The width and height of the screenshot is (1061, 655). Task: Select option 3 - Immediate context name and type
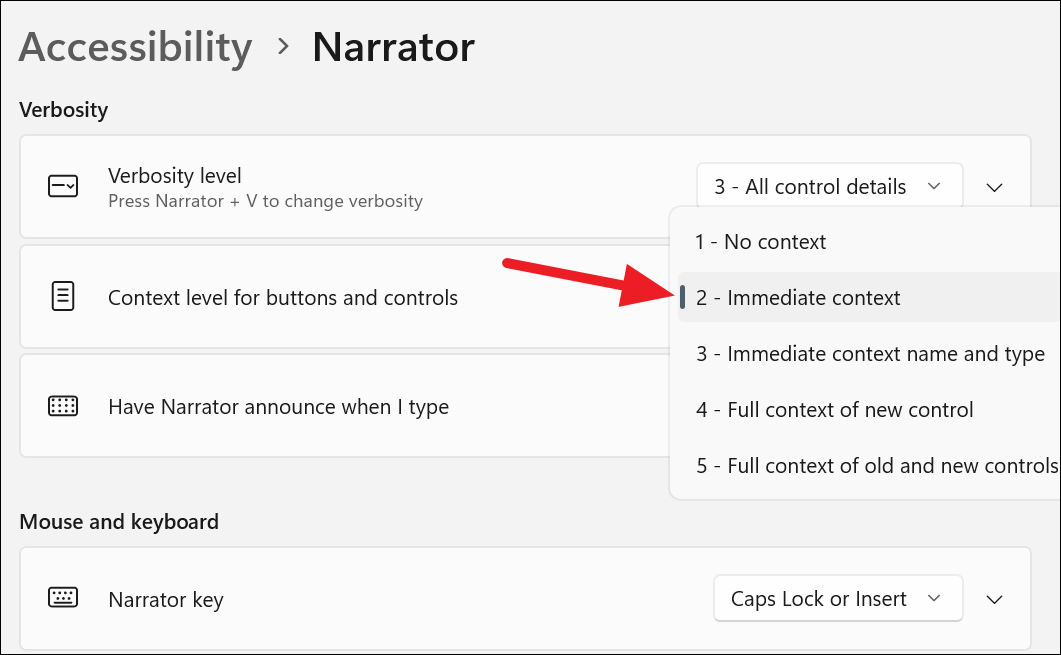(867, 353)
